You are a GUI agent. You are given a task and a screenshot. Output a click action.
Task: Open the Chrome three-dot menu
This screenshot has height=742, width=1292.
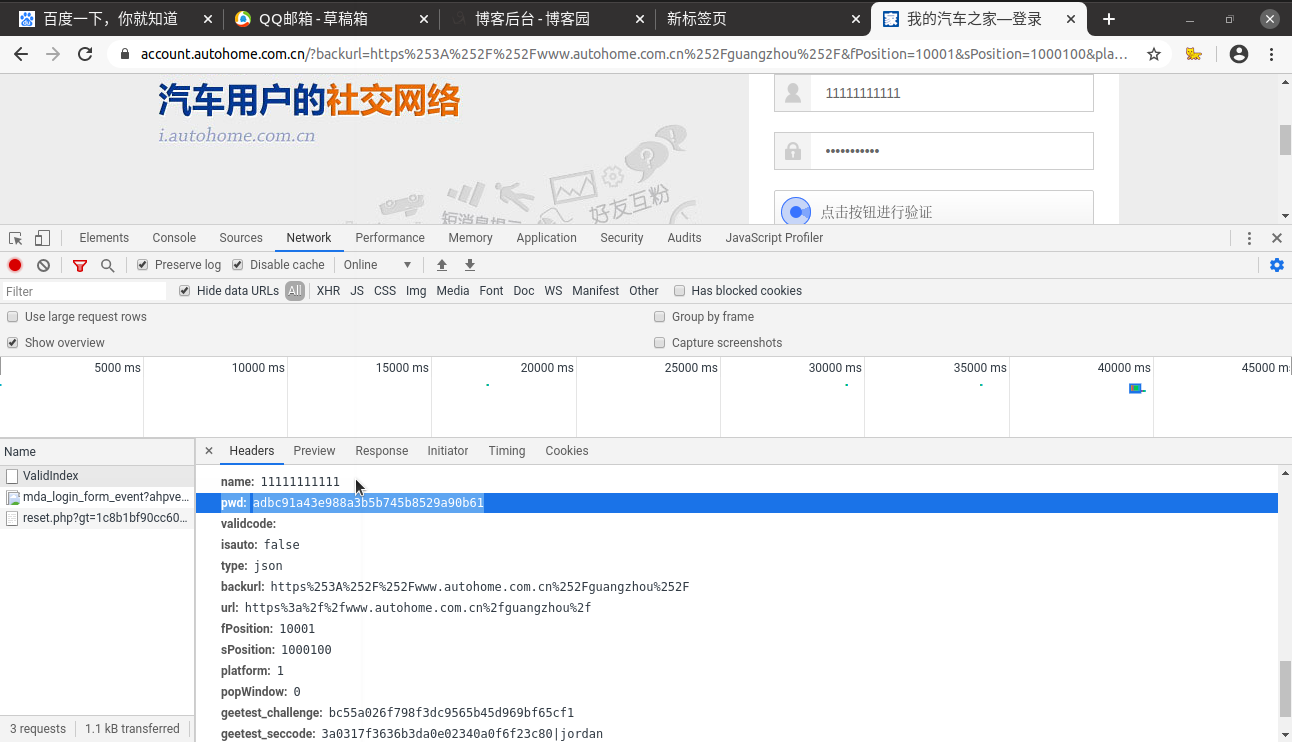pyautogui.click(x=1271, y=54)
